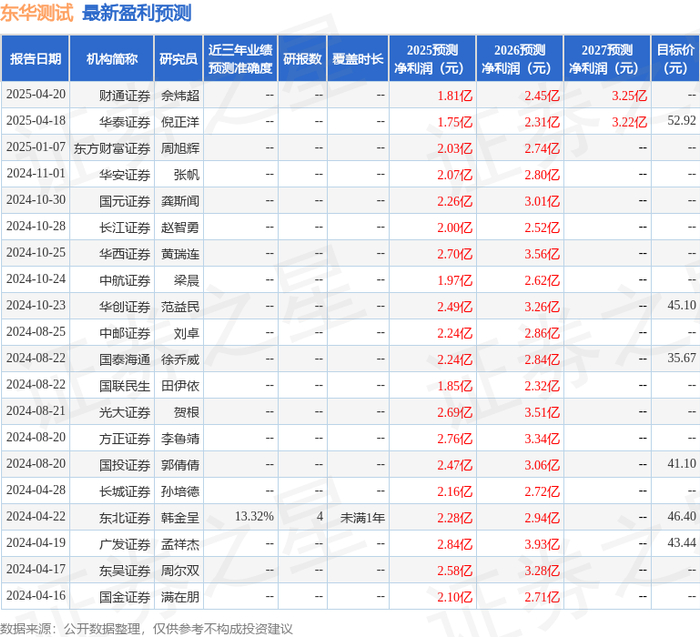Click the 2.71亿 2026 forecast value
This screenshot has height=637, width=700.
542,596
